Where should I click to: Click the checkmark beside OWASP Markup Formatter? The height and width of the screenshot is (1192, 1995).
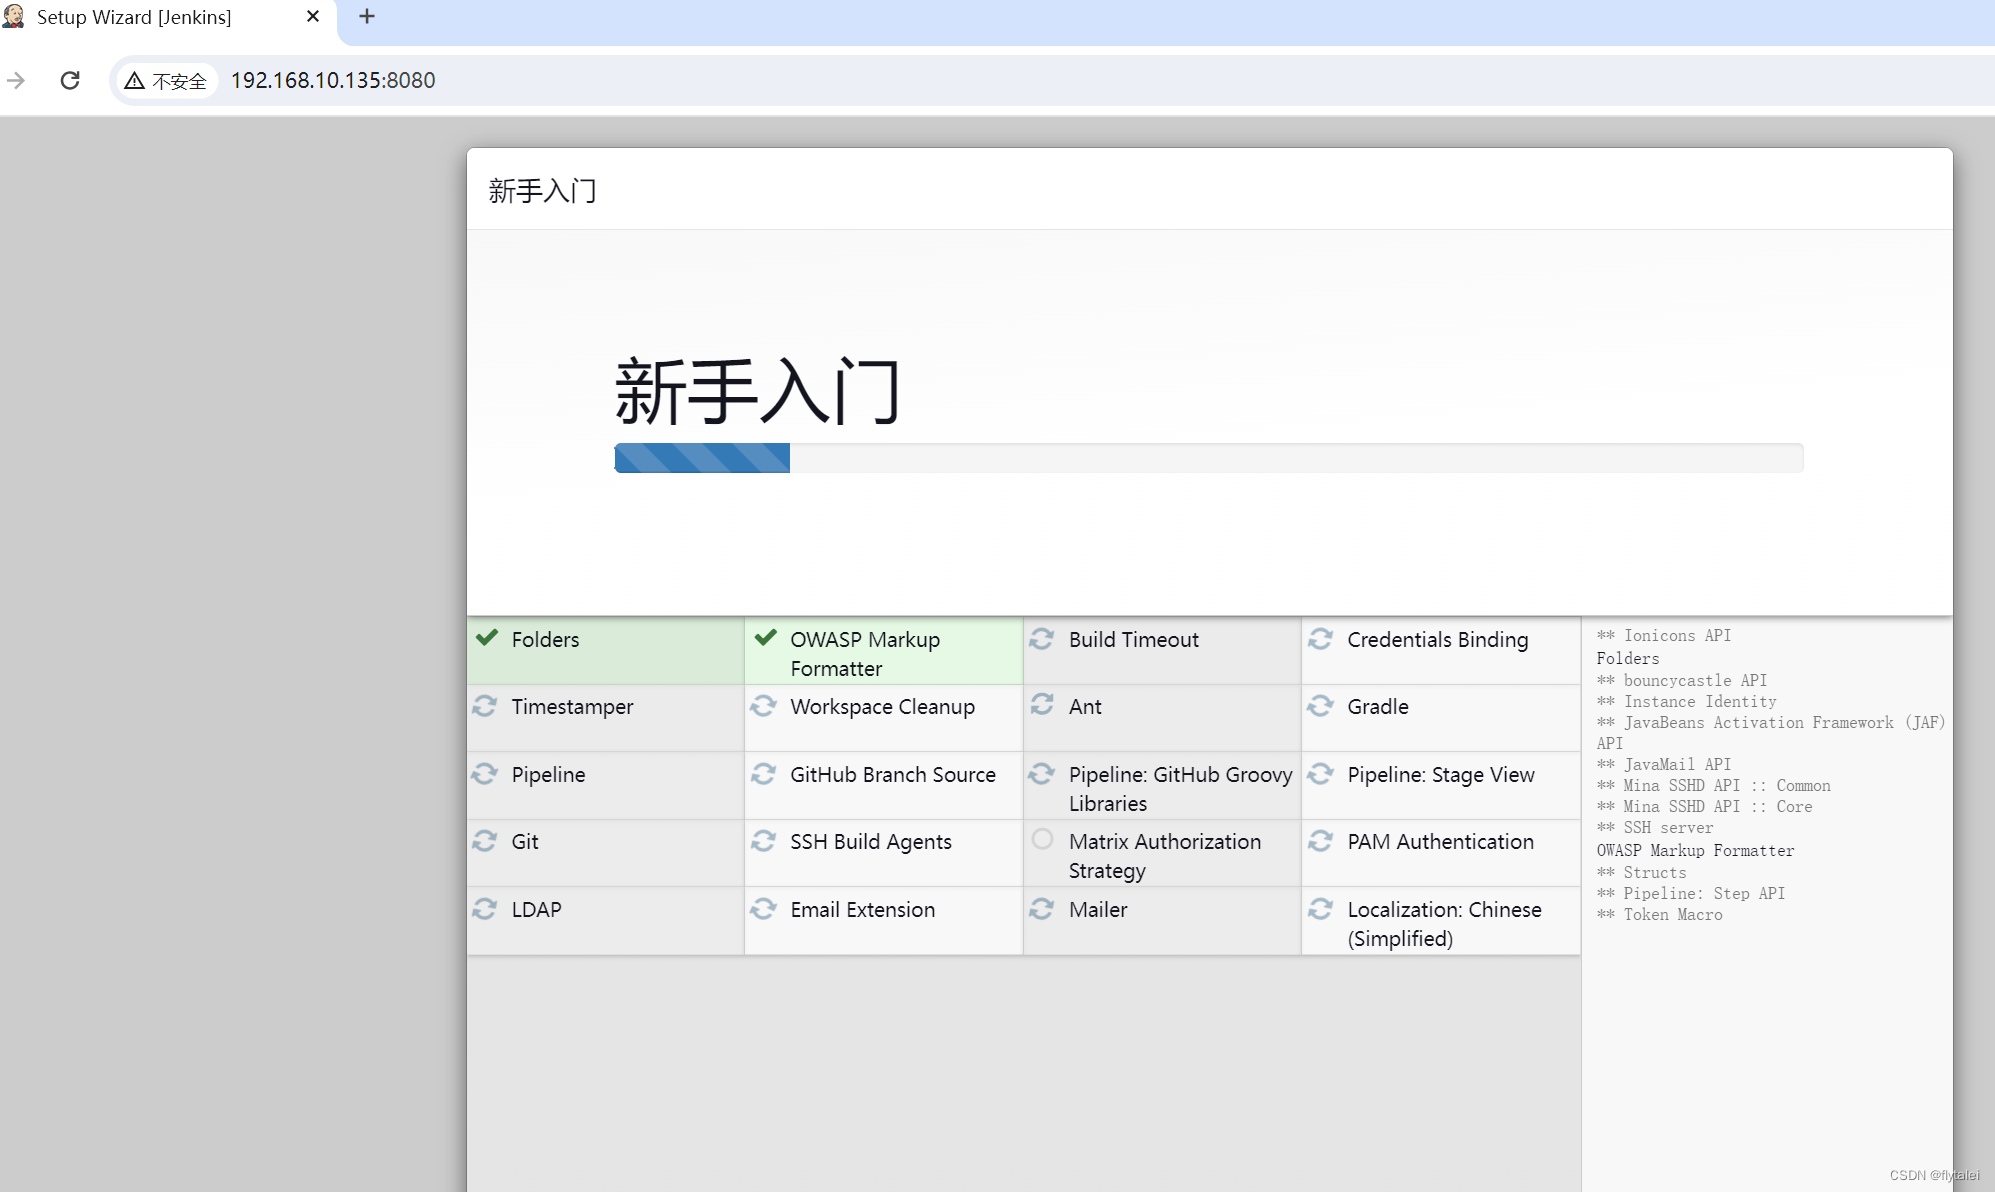pyautogui.click(x=766, y=638)
